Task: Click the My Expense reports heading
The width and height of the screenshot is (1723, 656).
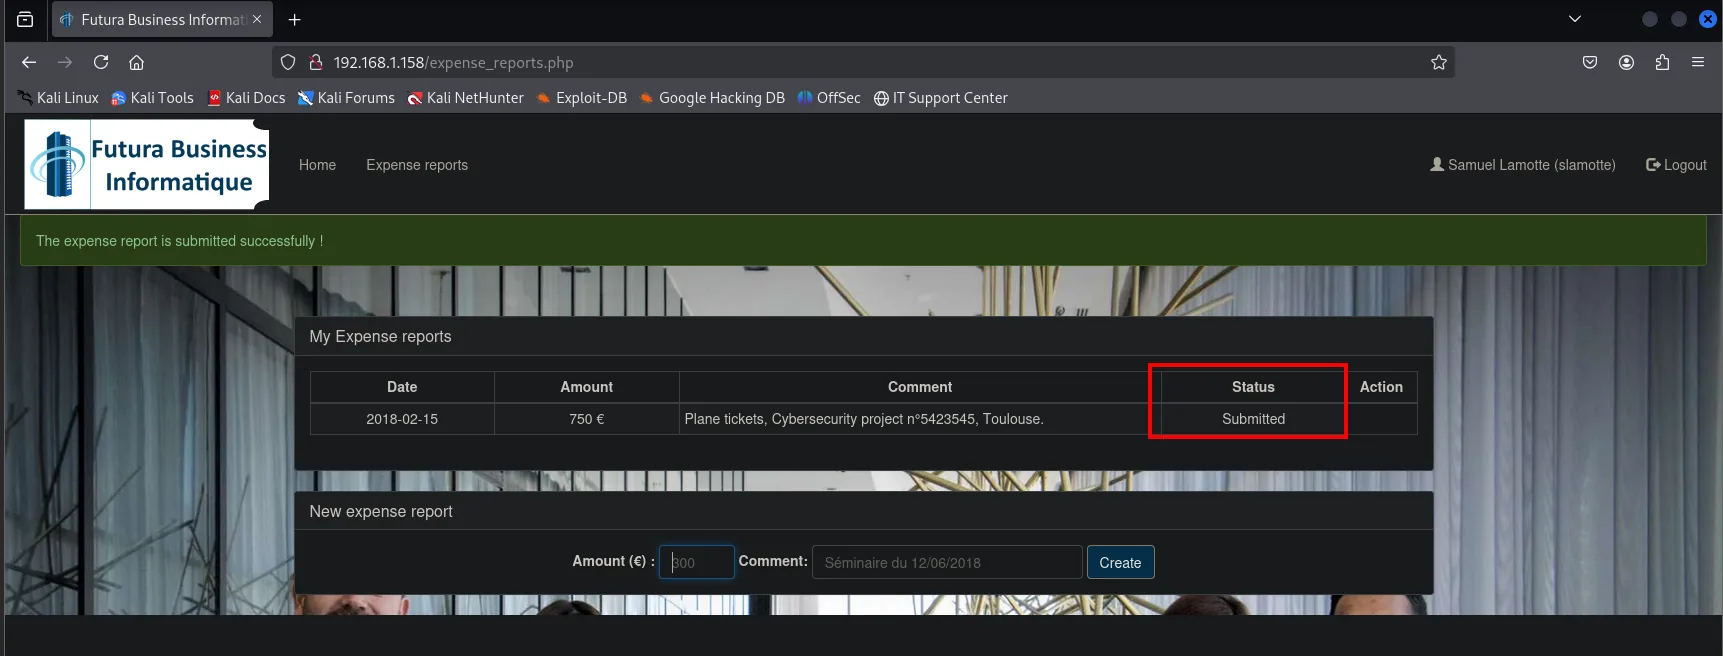Action: click(x=380, y=337)
